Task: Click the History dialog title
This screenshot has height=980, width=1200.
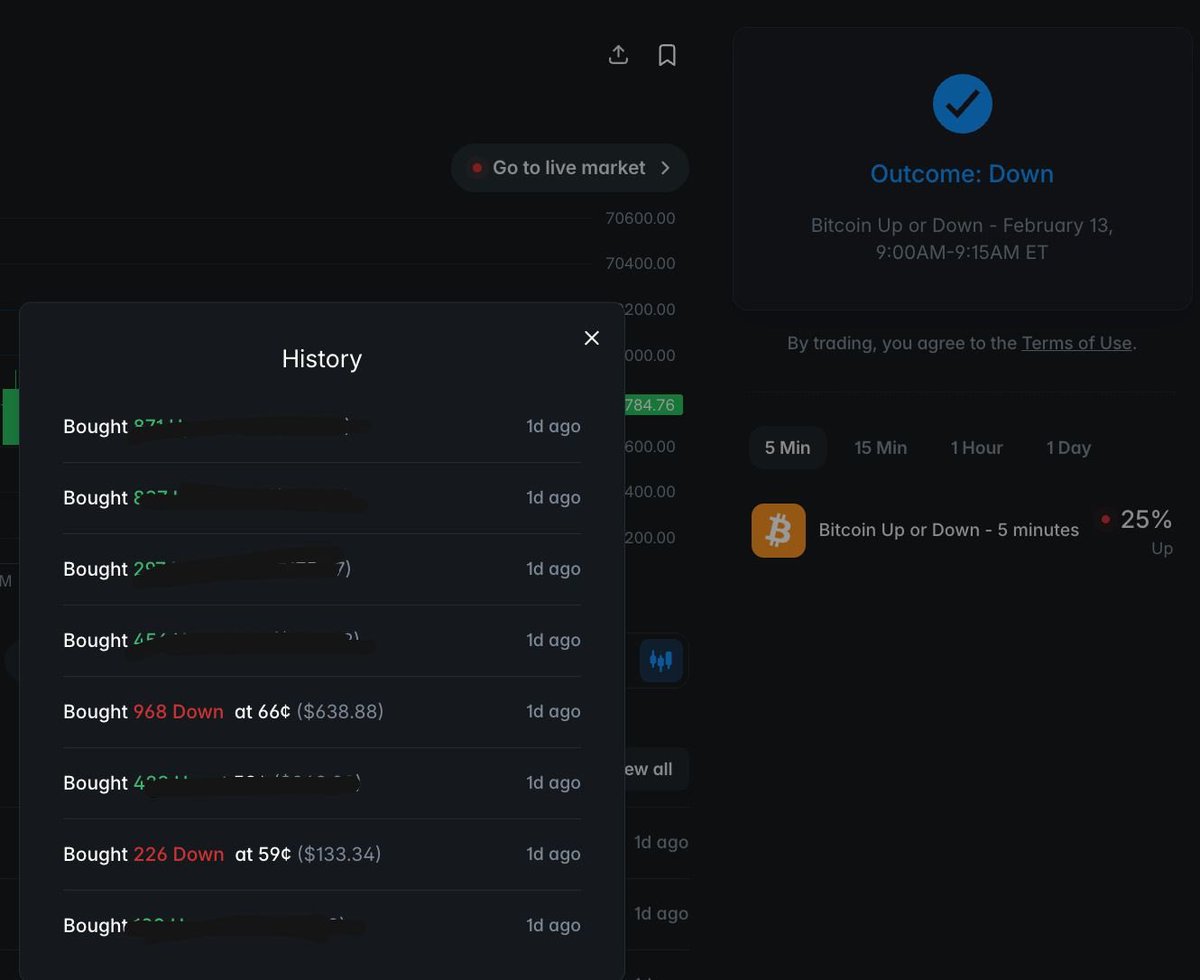Action: (322, 359)
